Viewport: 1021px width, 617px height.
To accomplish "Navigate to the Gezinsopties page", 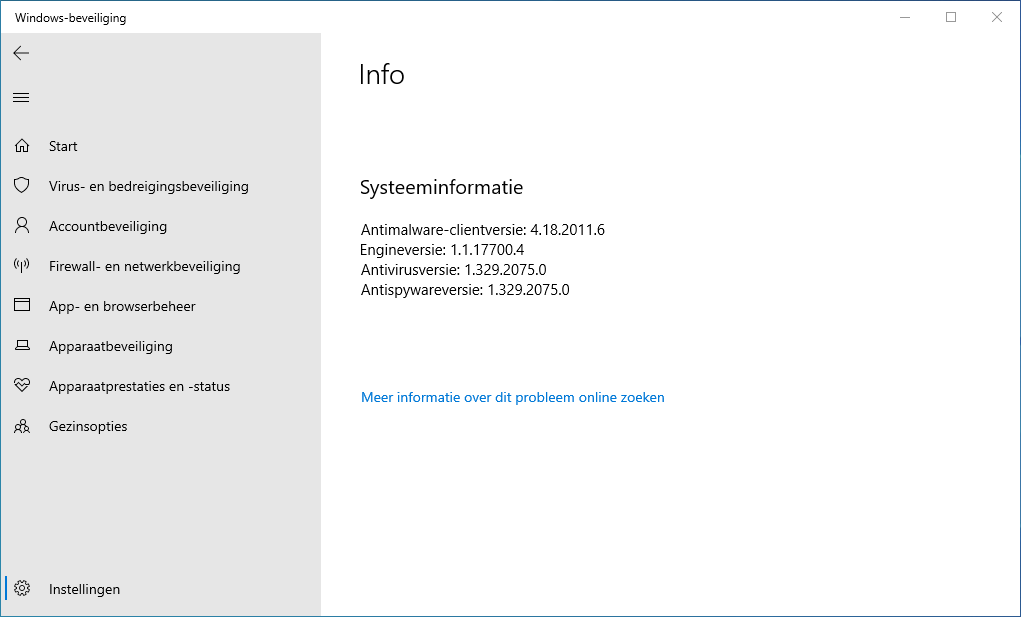I will [88, 426].
